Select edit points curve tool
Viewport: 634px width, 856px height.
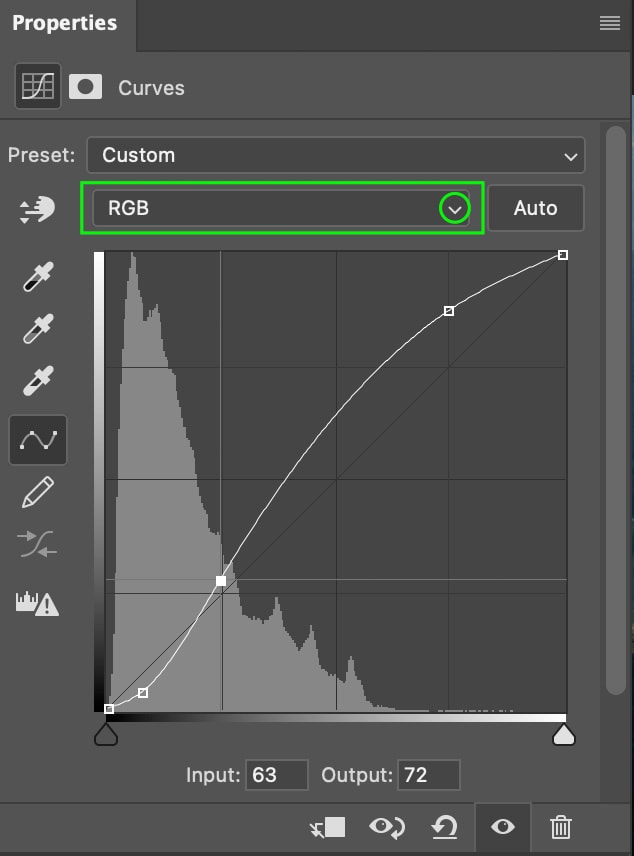point(38,440)
